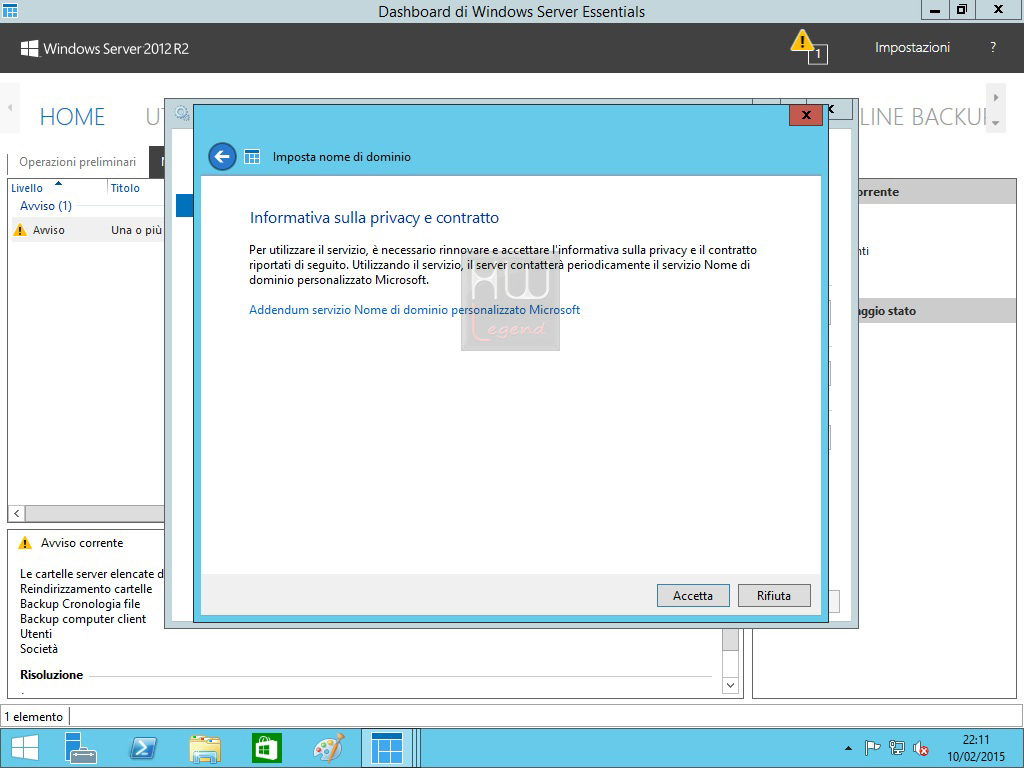Select the Operazioni preliminari tab

[78, 162]
